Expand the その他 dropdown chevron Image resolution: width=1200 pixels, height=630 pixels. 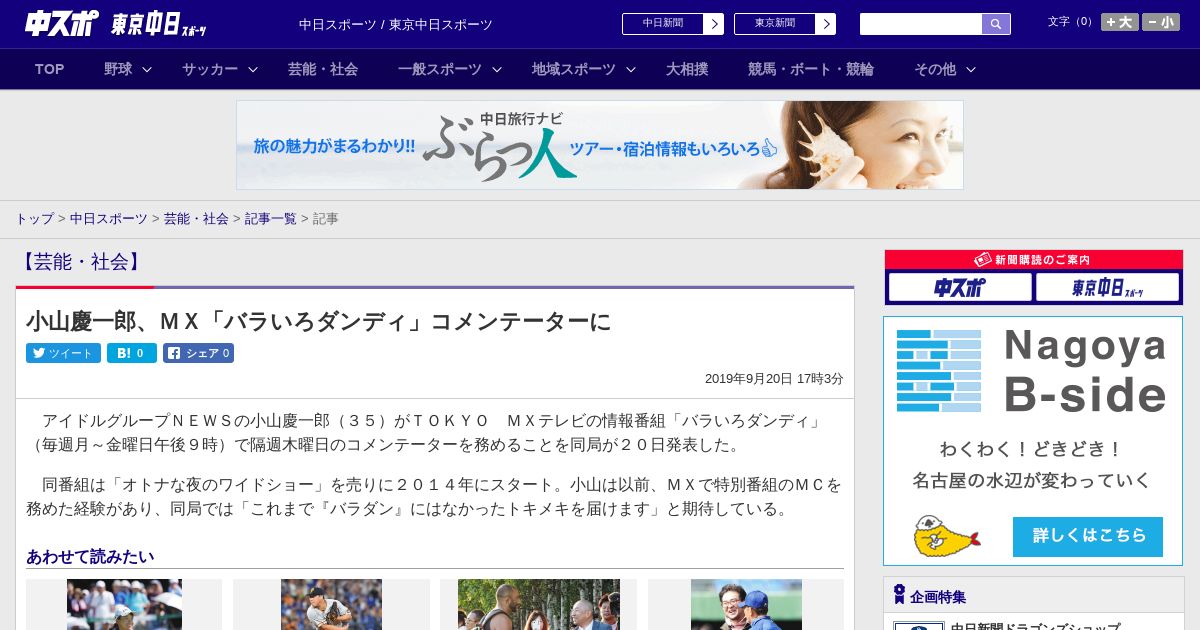coord(971,69)
